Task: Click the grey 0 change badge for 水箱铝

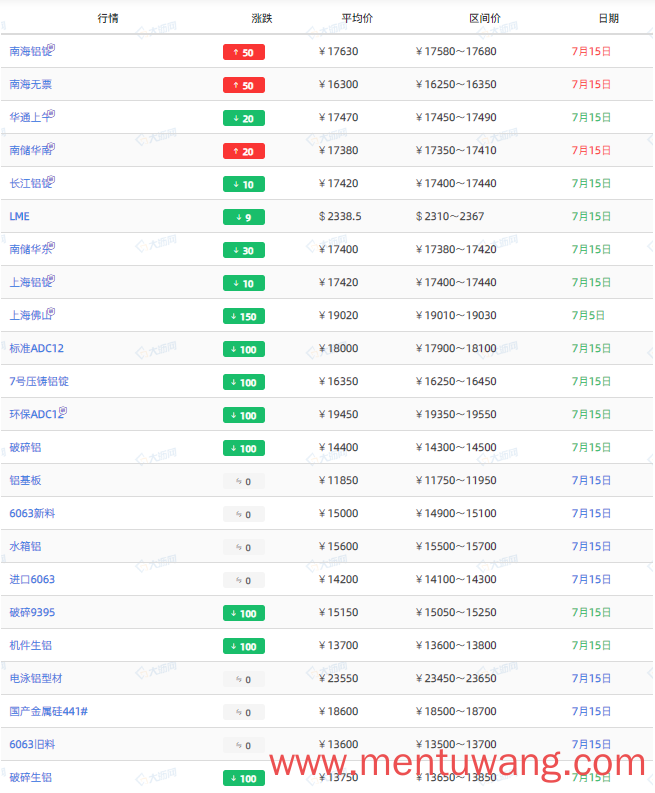Action: coord(244,547)
